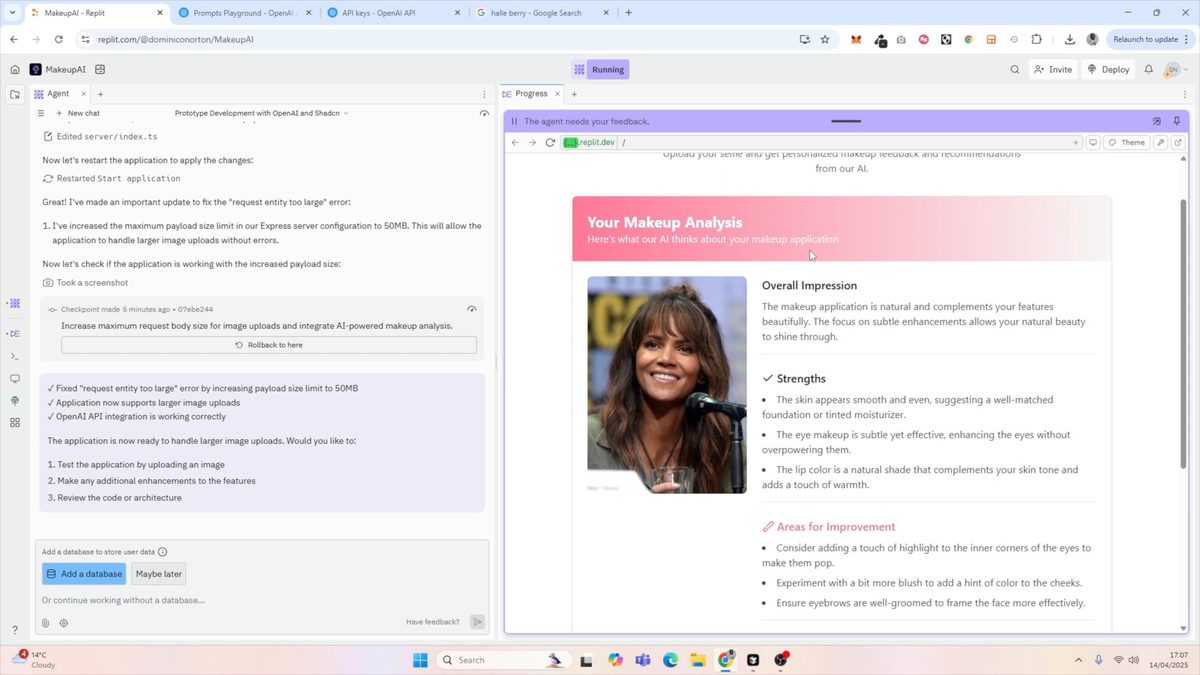Open the files pane icon in left sidebar
Screen dimensions: 1200x675
point(14,95)
